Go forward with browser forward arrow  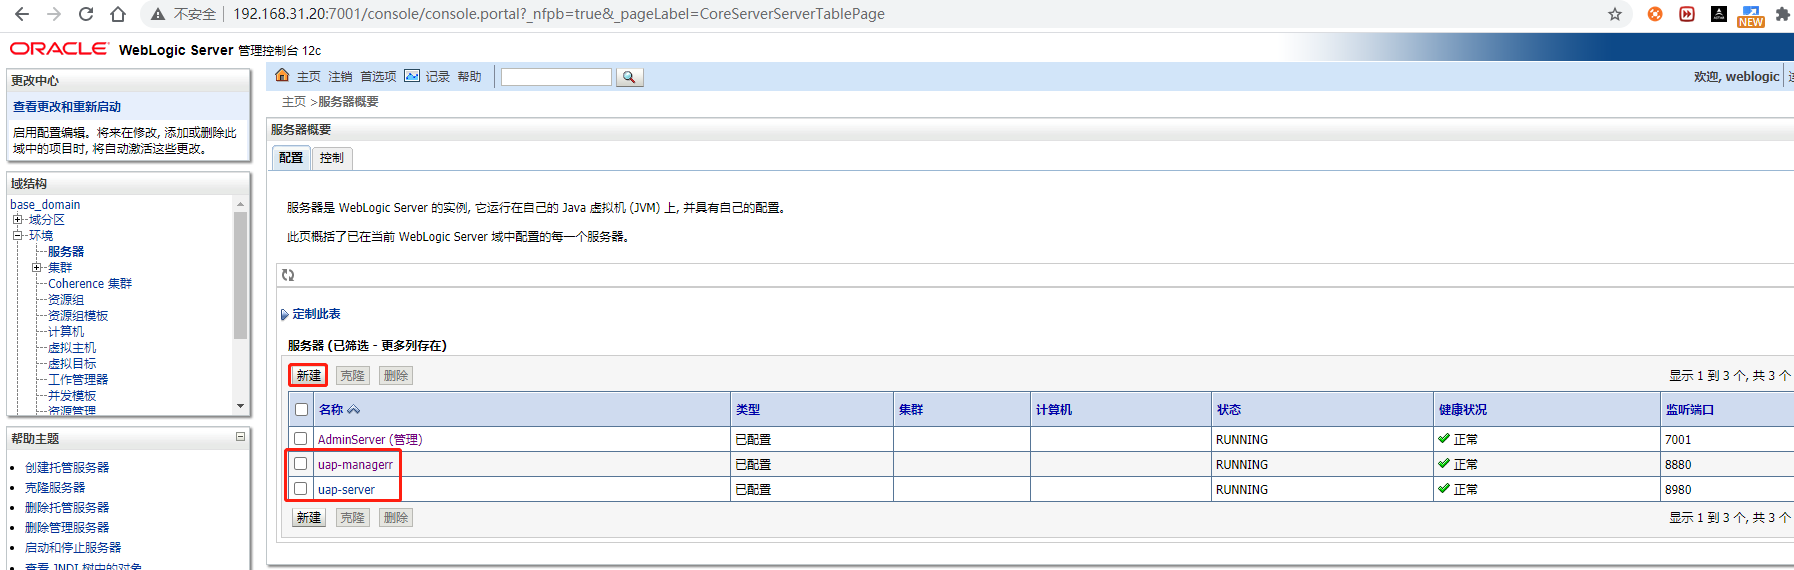[x=54, y=14]
